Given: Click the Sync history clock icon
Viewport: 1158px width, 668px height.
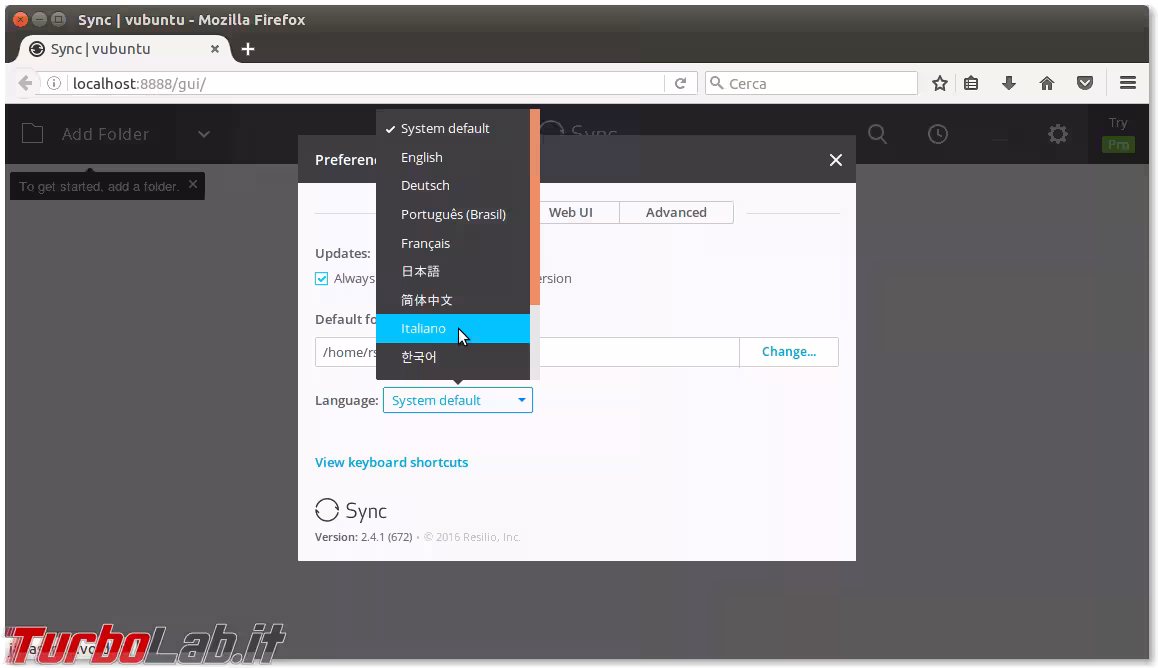Looking at the screenshot, I should 937,134.
